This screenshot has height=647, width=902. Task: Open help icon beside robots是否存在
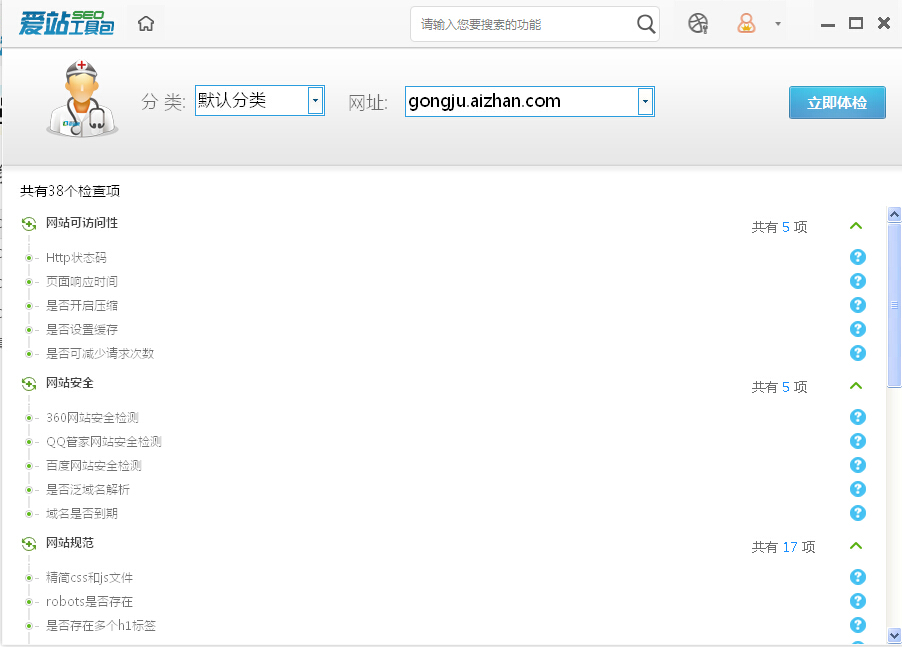(x=857, y=601)
